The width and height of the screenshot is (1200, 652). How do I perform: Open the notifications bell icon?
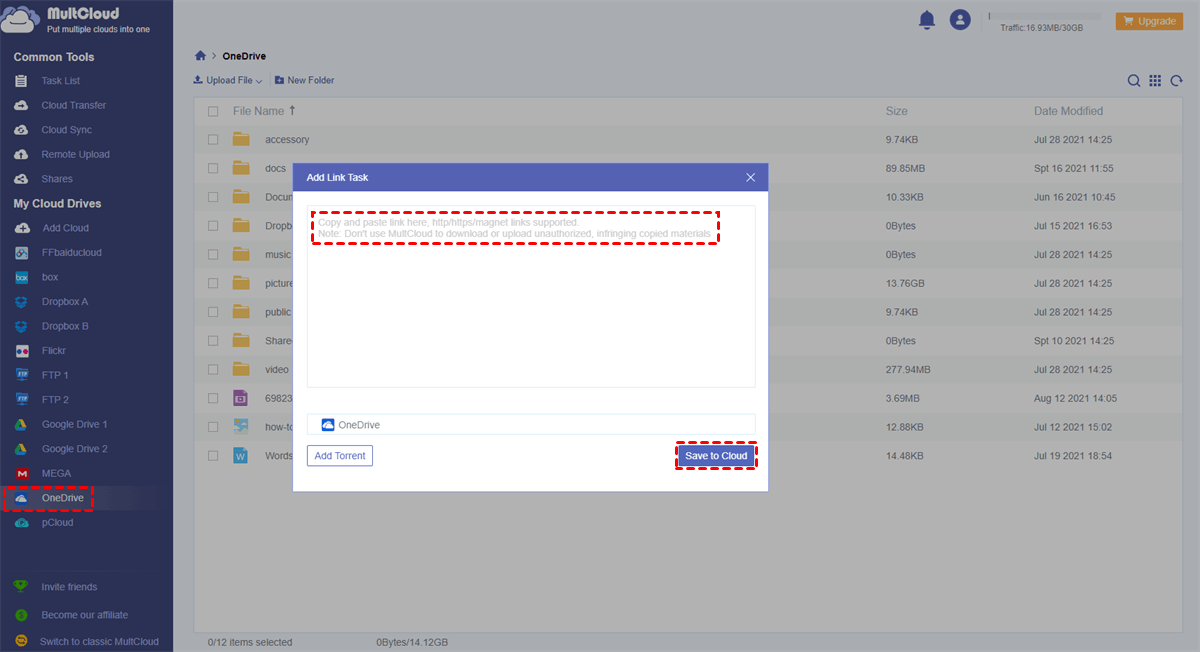pos(926,19)
